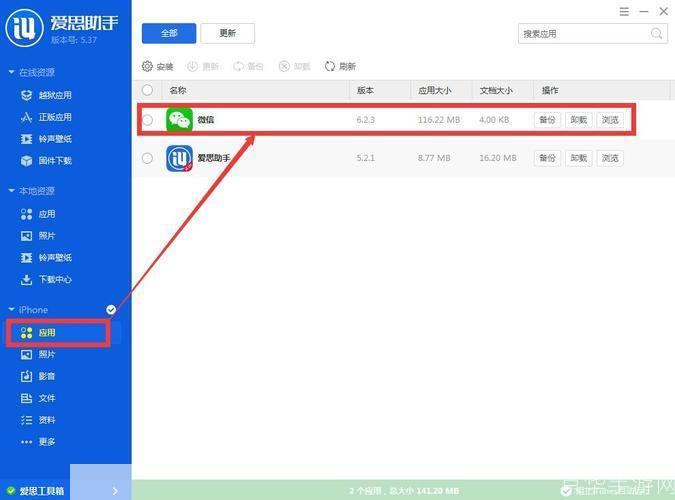Switch to the 全部 tab

pos(169,33)
